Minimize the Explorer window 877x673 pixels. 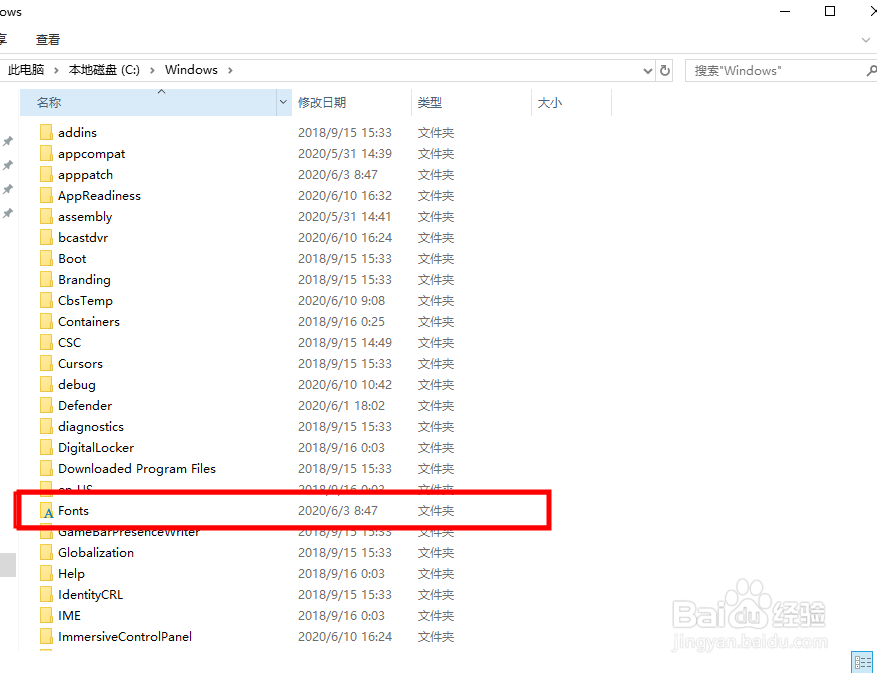[x=785, y=11]
